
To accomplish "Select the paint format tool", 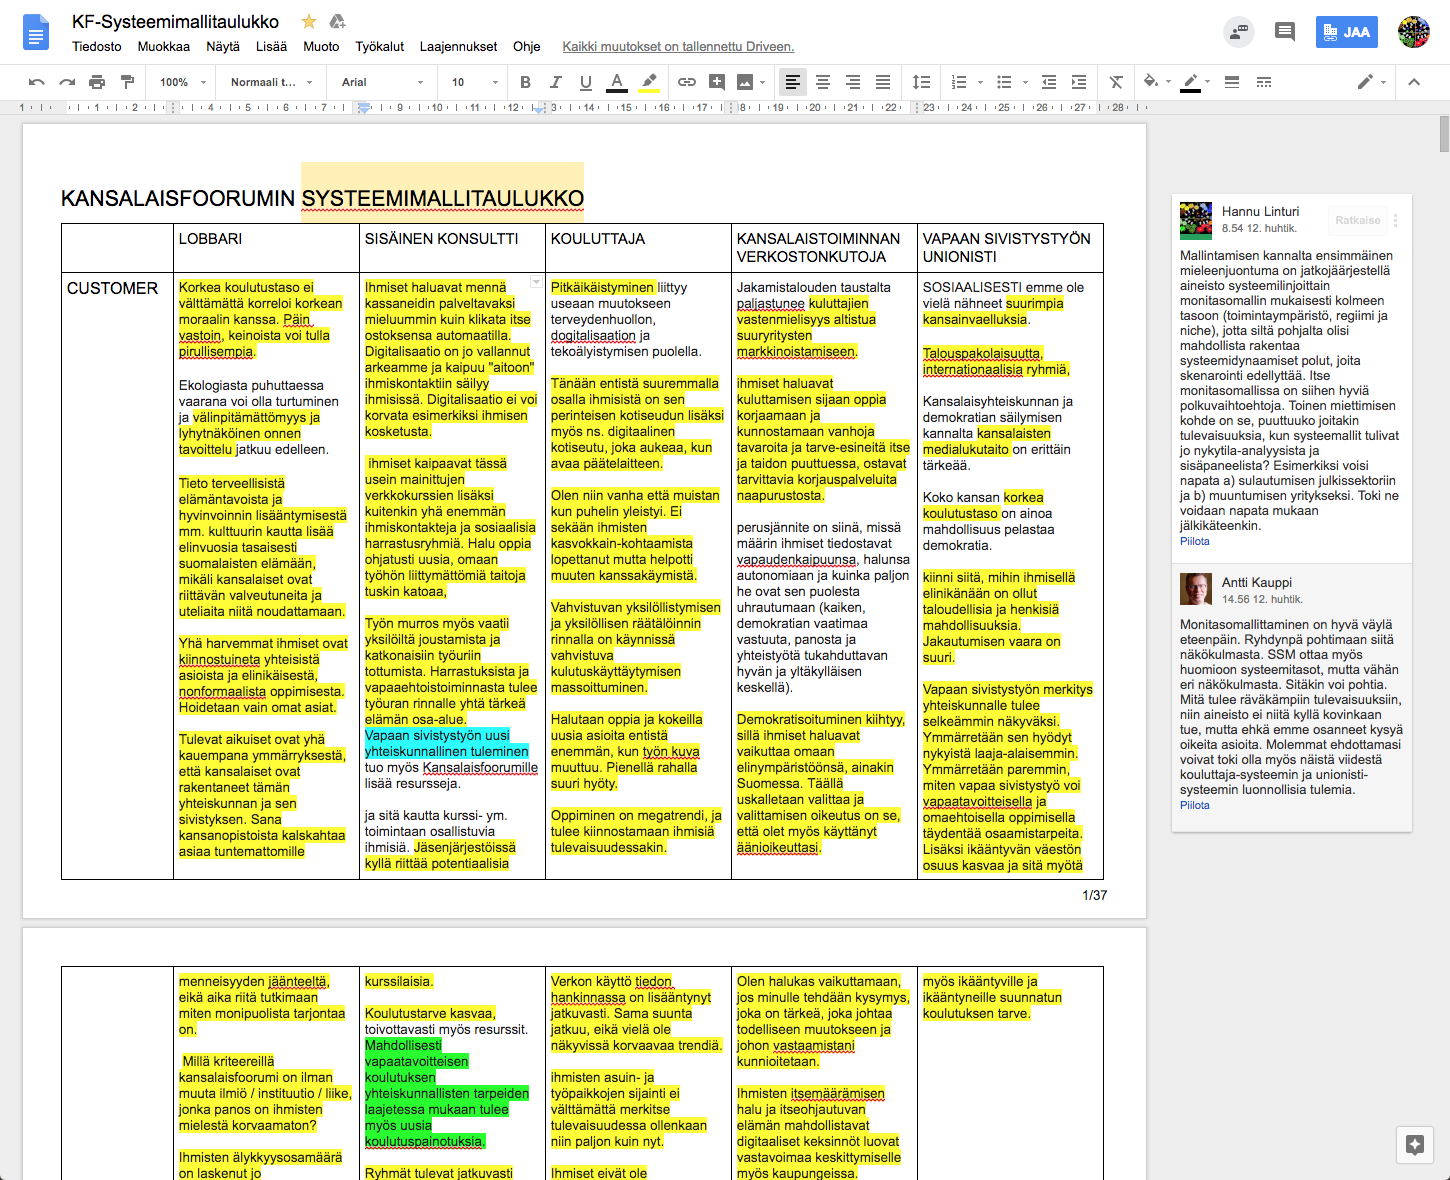I will (127, 82).
